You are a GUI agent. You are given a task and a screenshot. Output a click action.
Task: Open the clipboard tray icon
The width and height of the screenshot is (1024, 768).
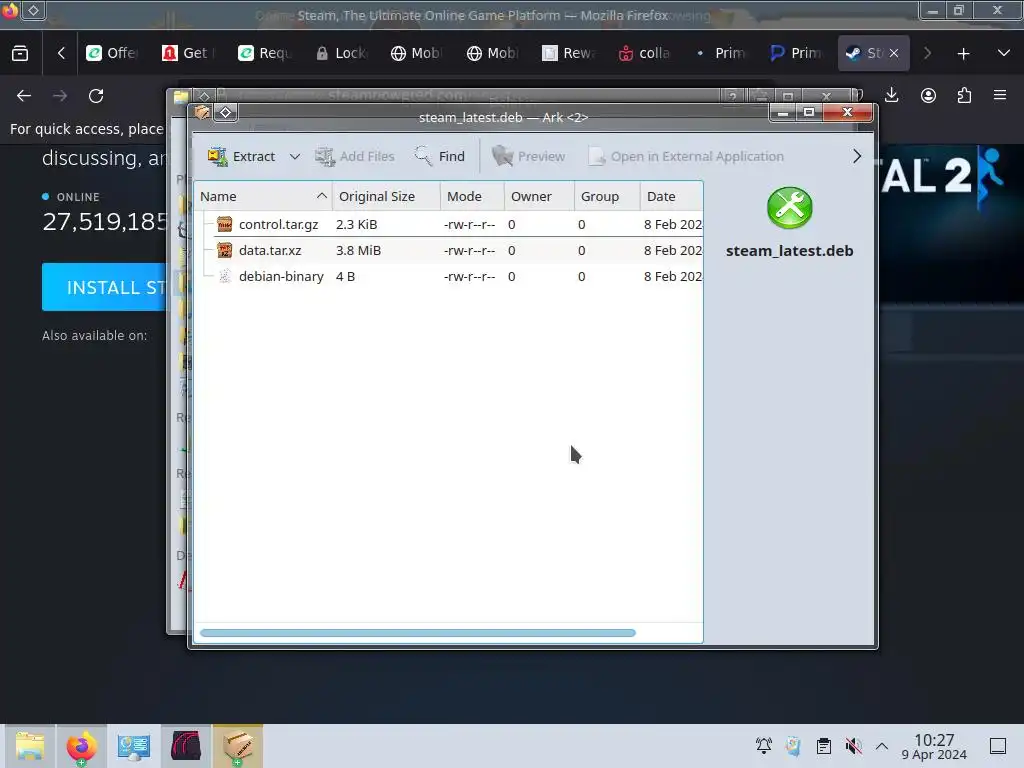[x=824, y=746]
